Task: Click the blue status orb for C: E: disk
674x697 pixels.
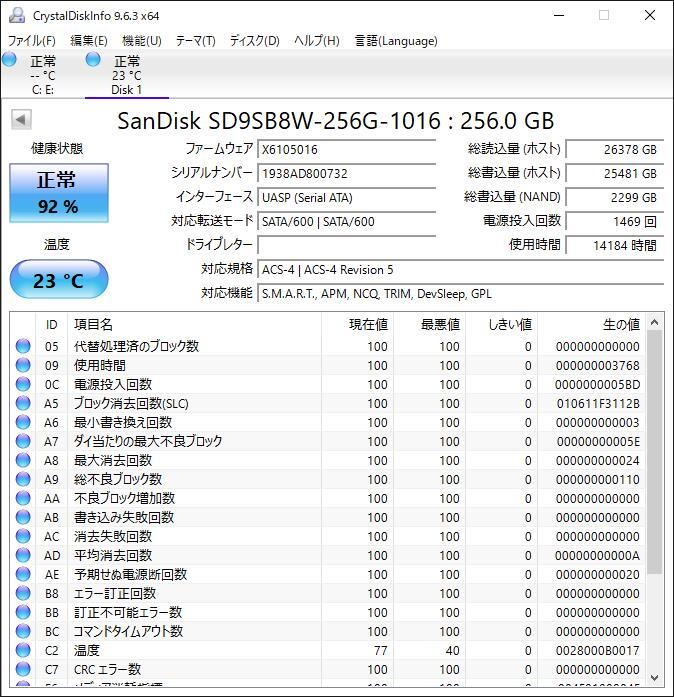Action: pos(10,59)
